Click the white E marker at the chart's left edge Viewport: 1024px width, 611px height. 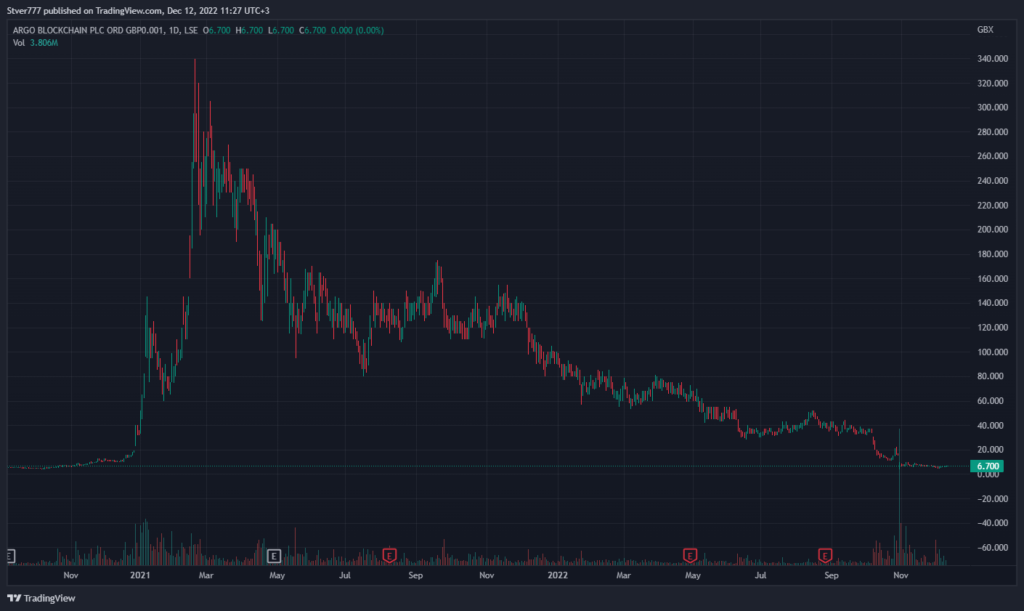tap(11, 554)
